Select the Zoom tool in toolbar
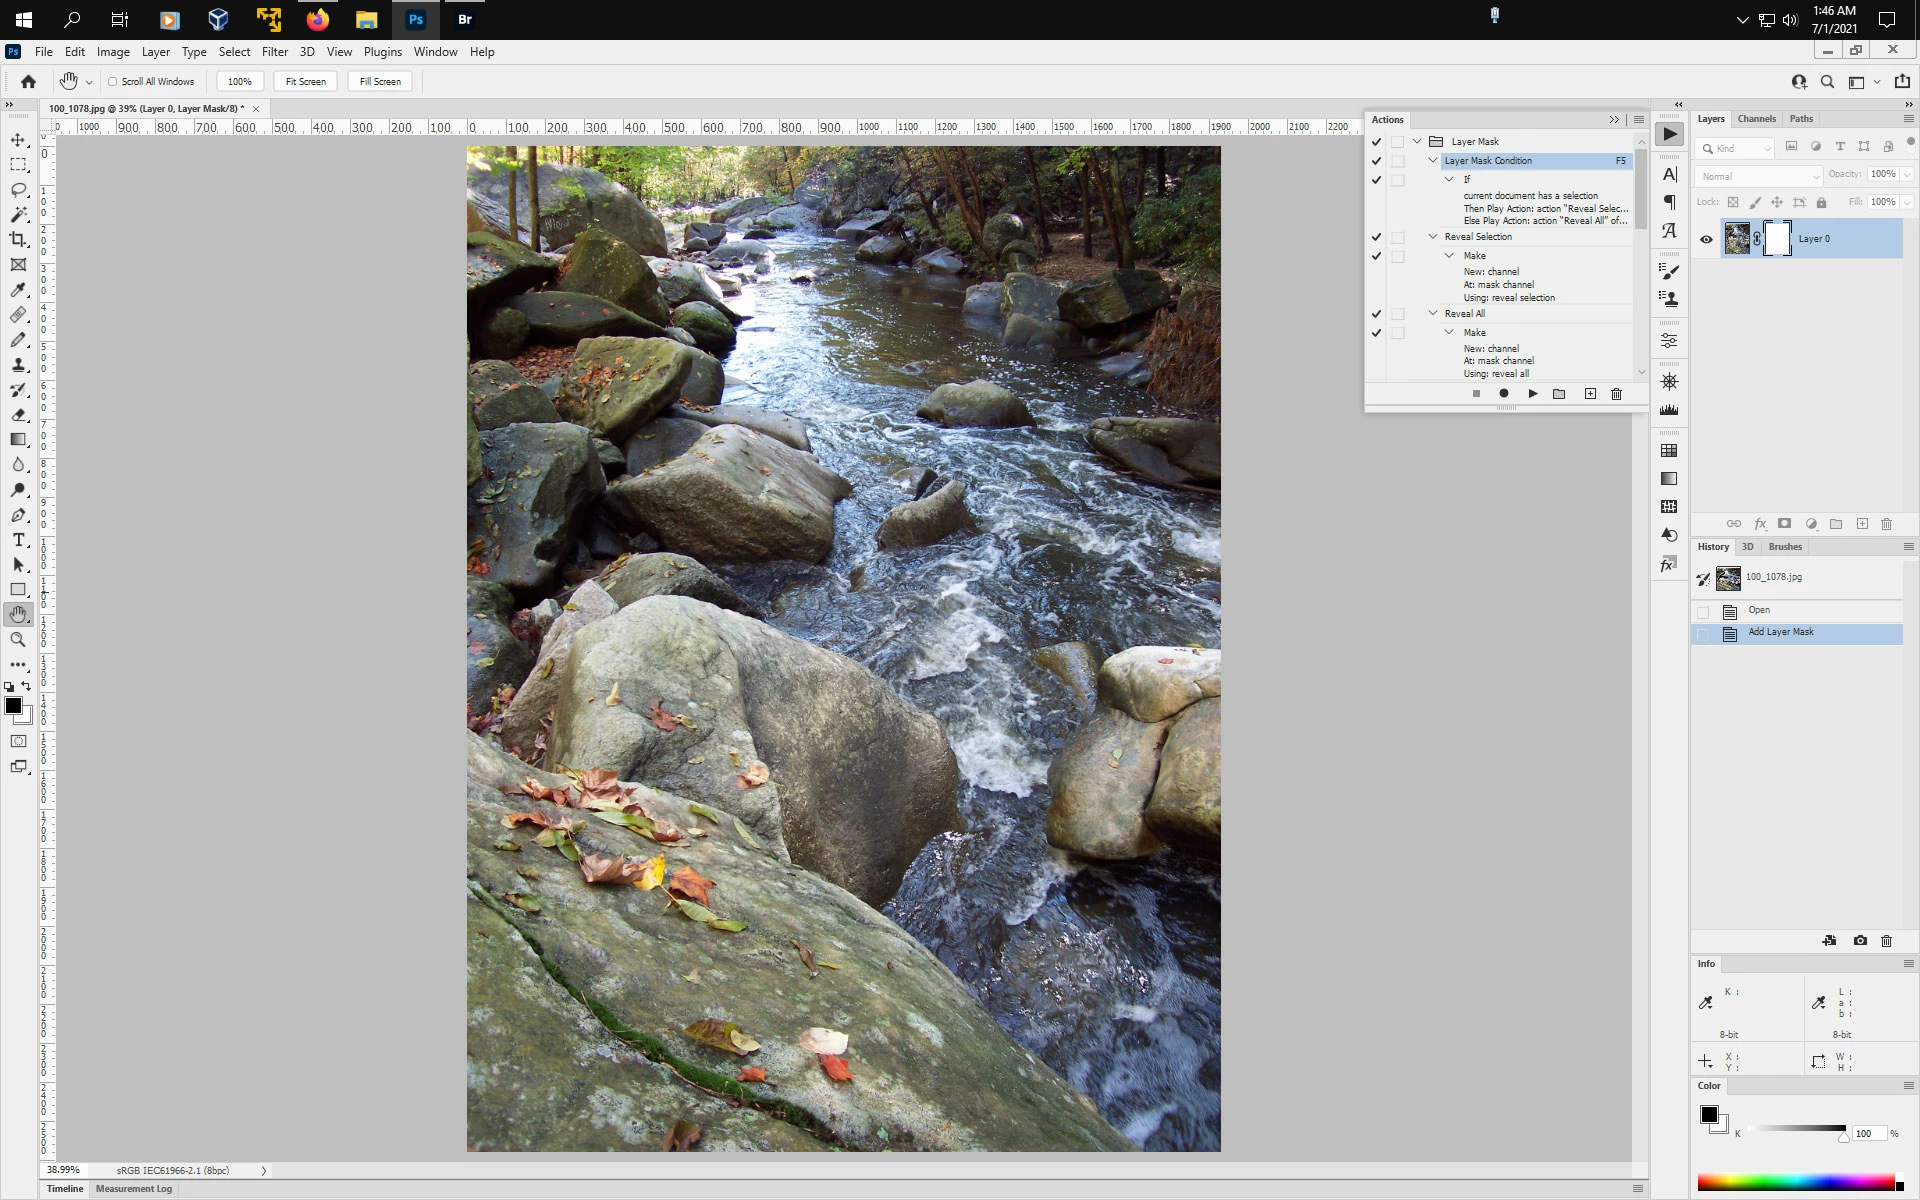 [x=18, y=640]
